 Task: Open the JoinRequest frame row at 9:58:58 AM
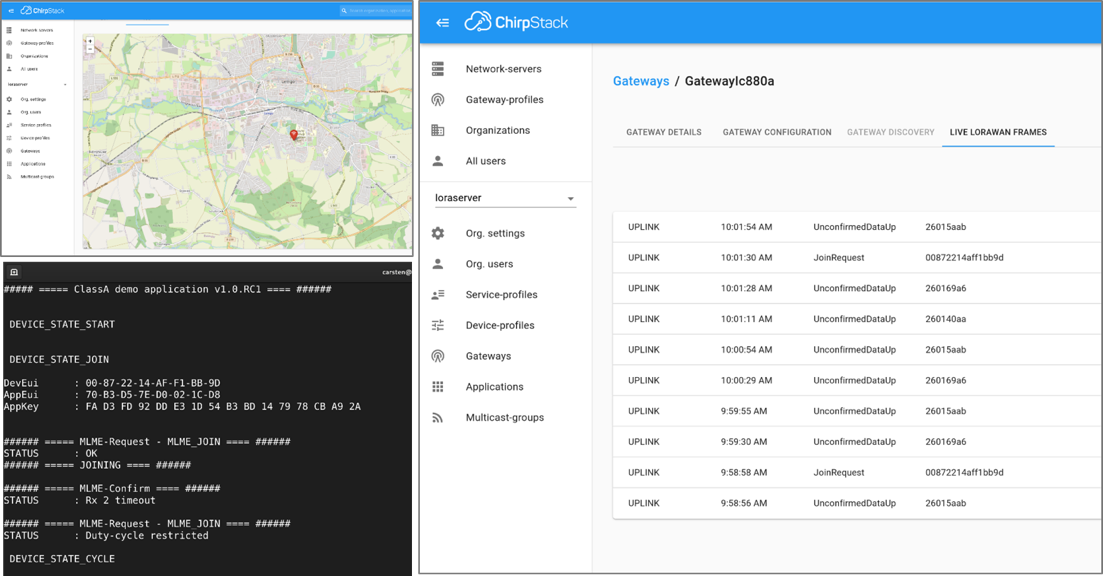coord(856,473)
